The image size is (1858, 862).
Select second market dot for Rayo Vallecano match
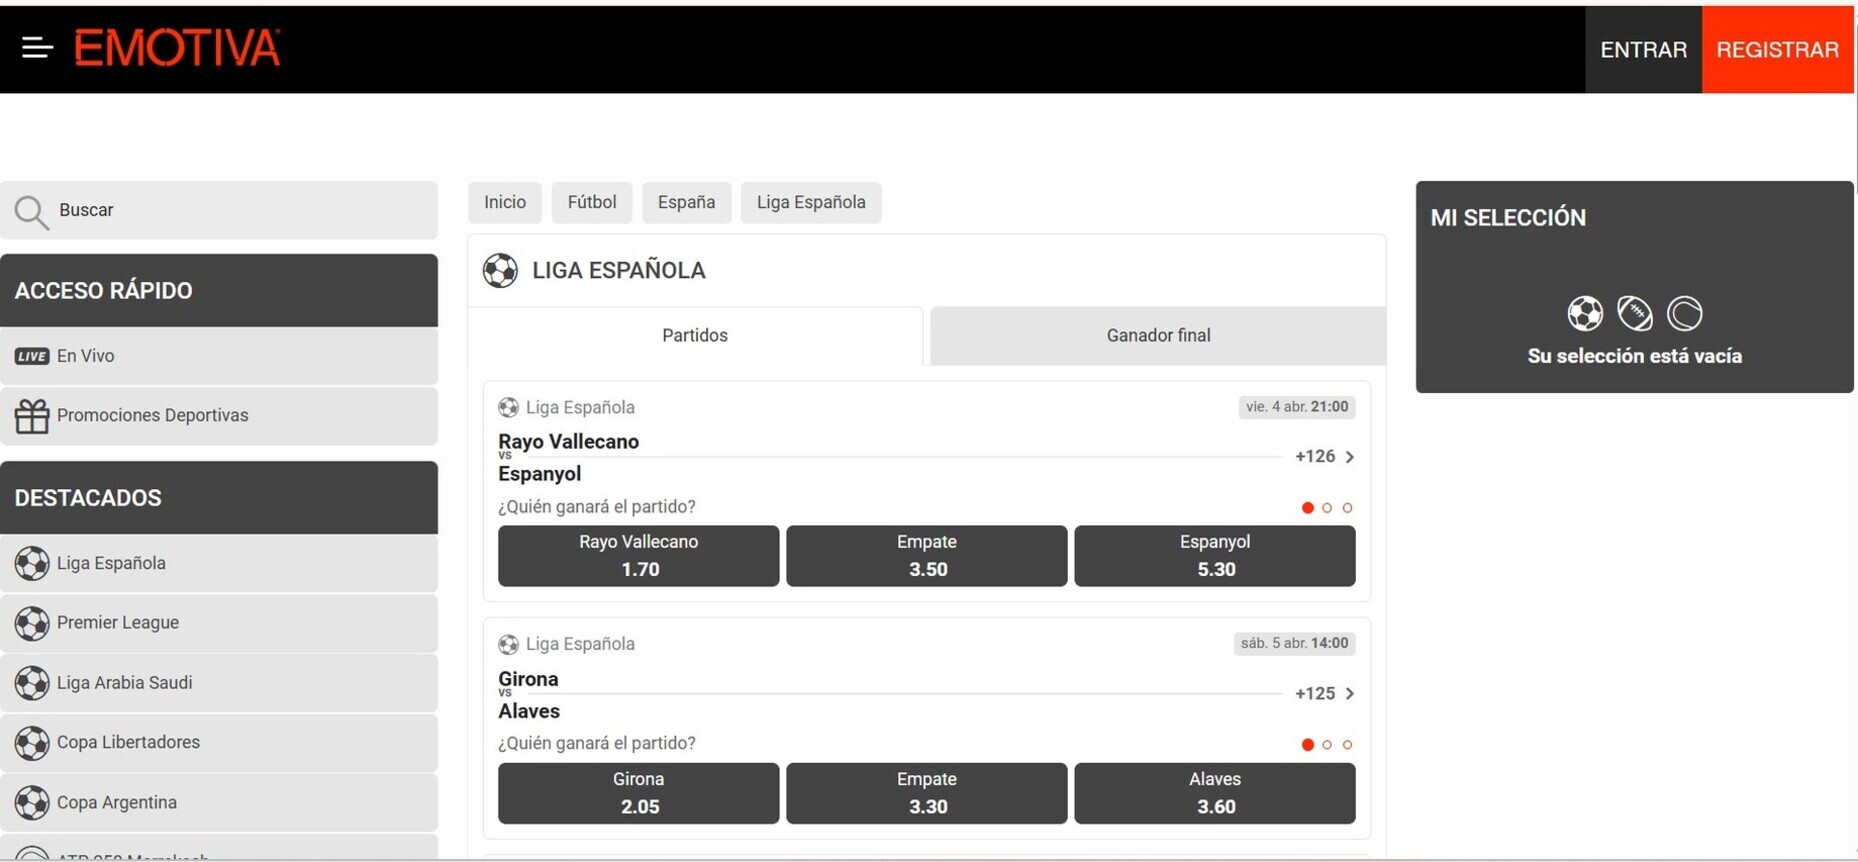[x=1327, y=508]
